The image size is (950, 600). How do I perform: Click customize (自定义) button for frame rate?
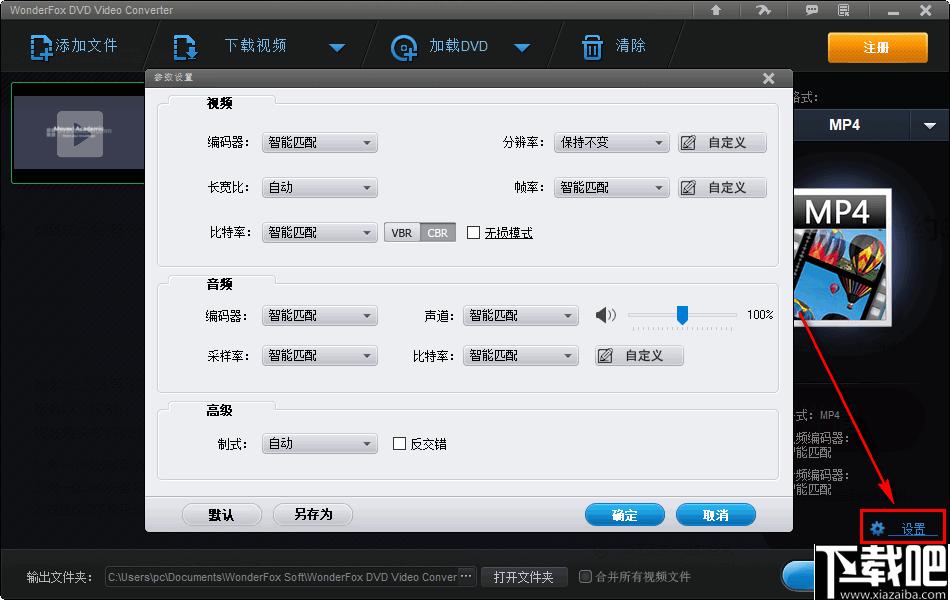pyautogui.click(x=722, y=187)
